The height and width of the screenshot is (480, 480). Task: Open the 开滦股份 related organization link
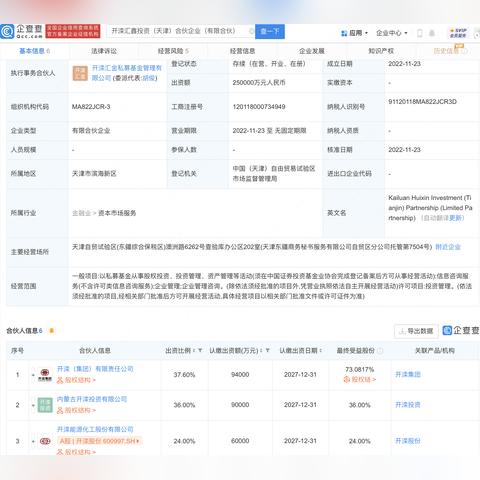point(408,441)
